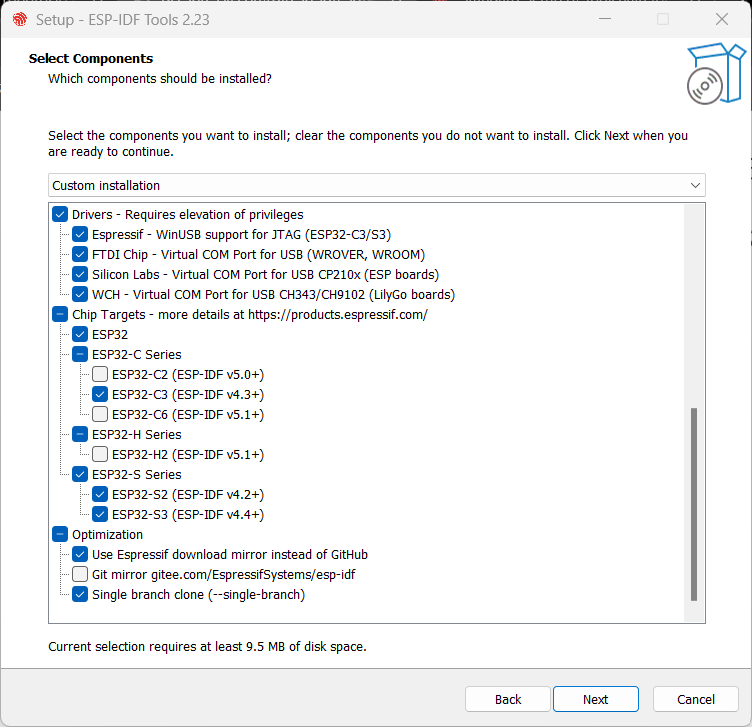The width and height of the screenshot is (752, 727).
Task: Select the 'Optimization' row text
Action: (x=107, y=534)
